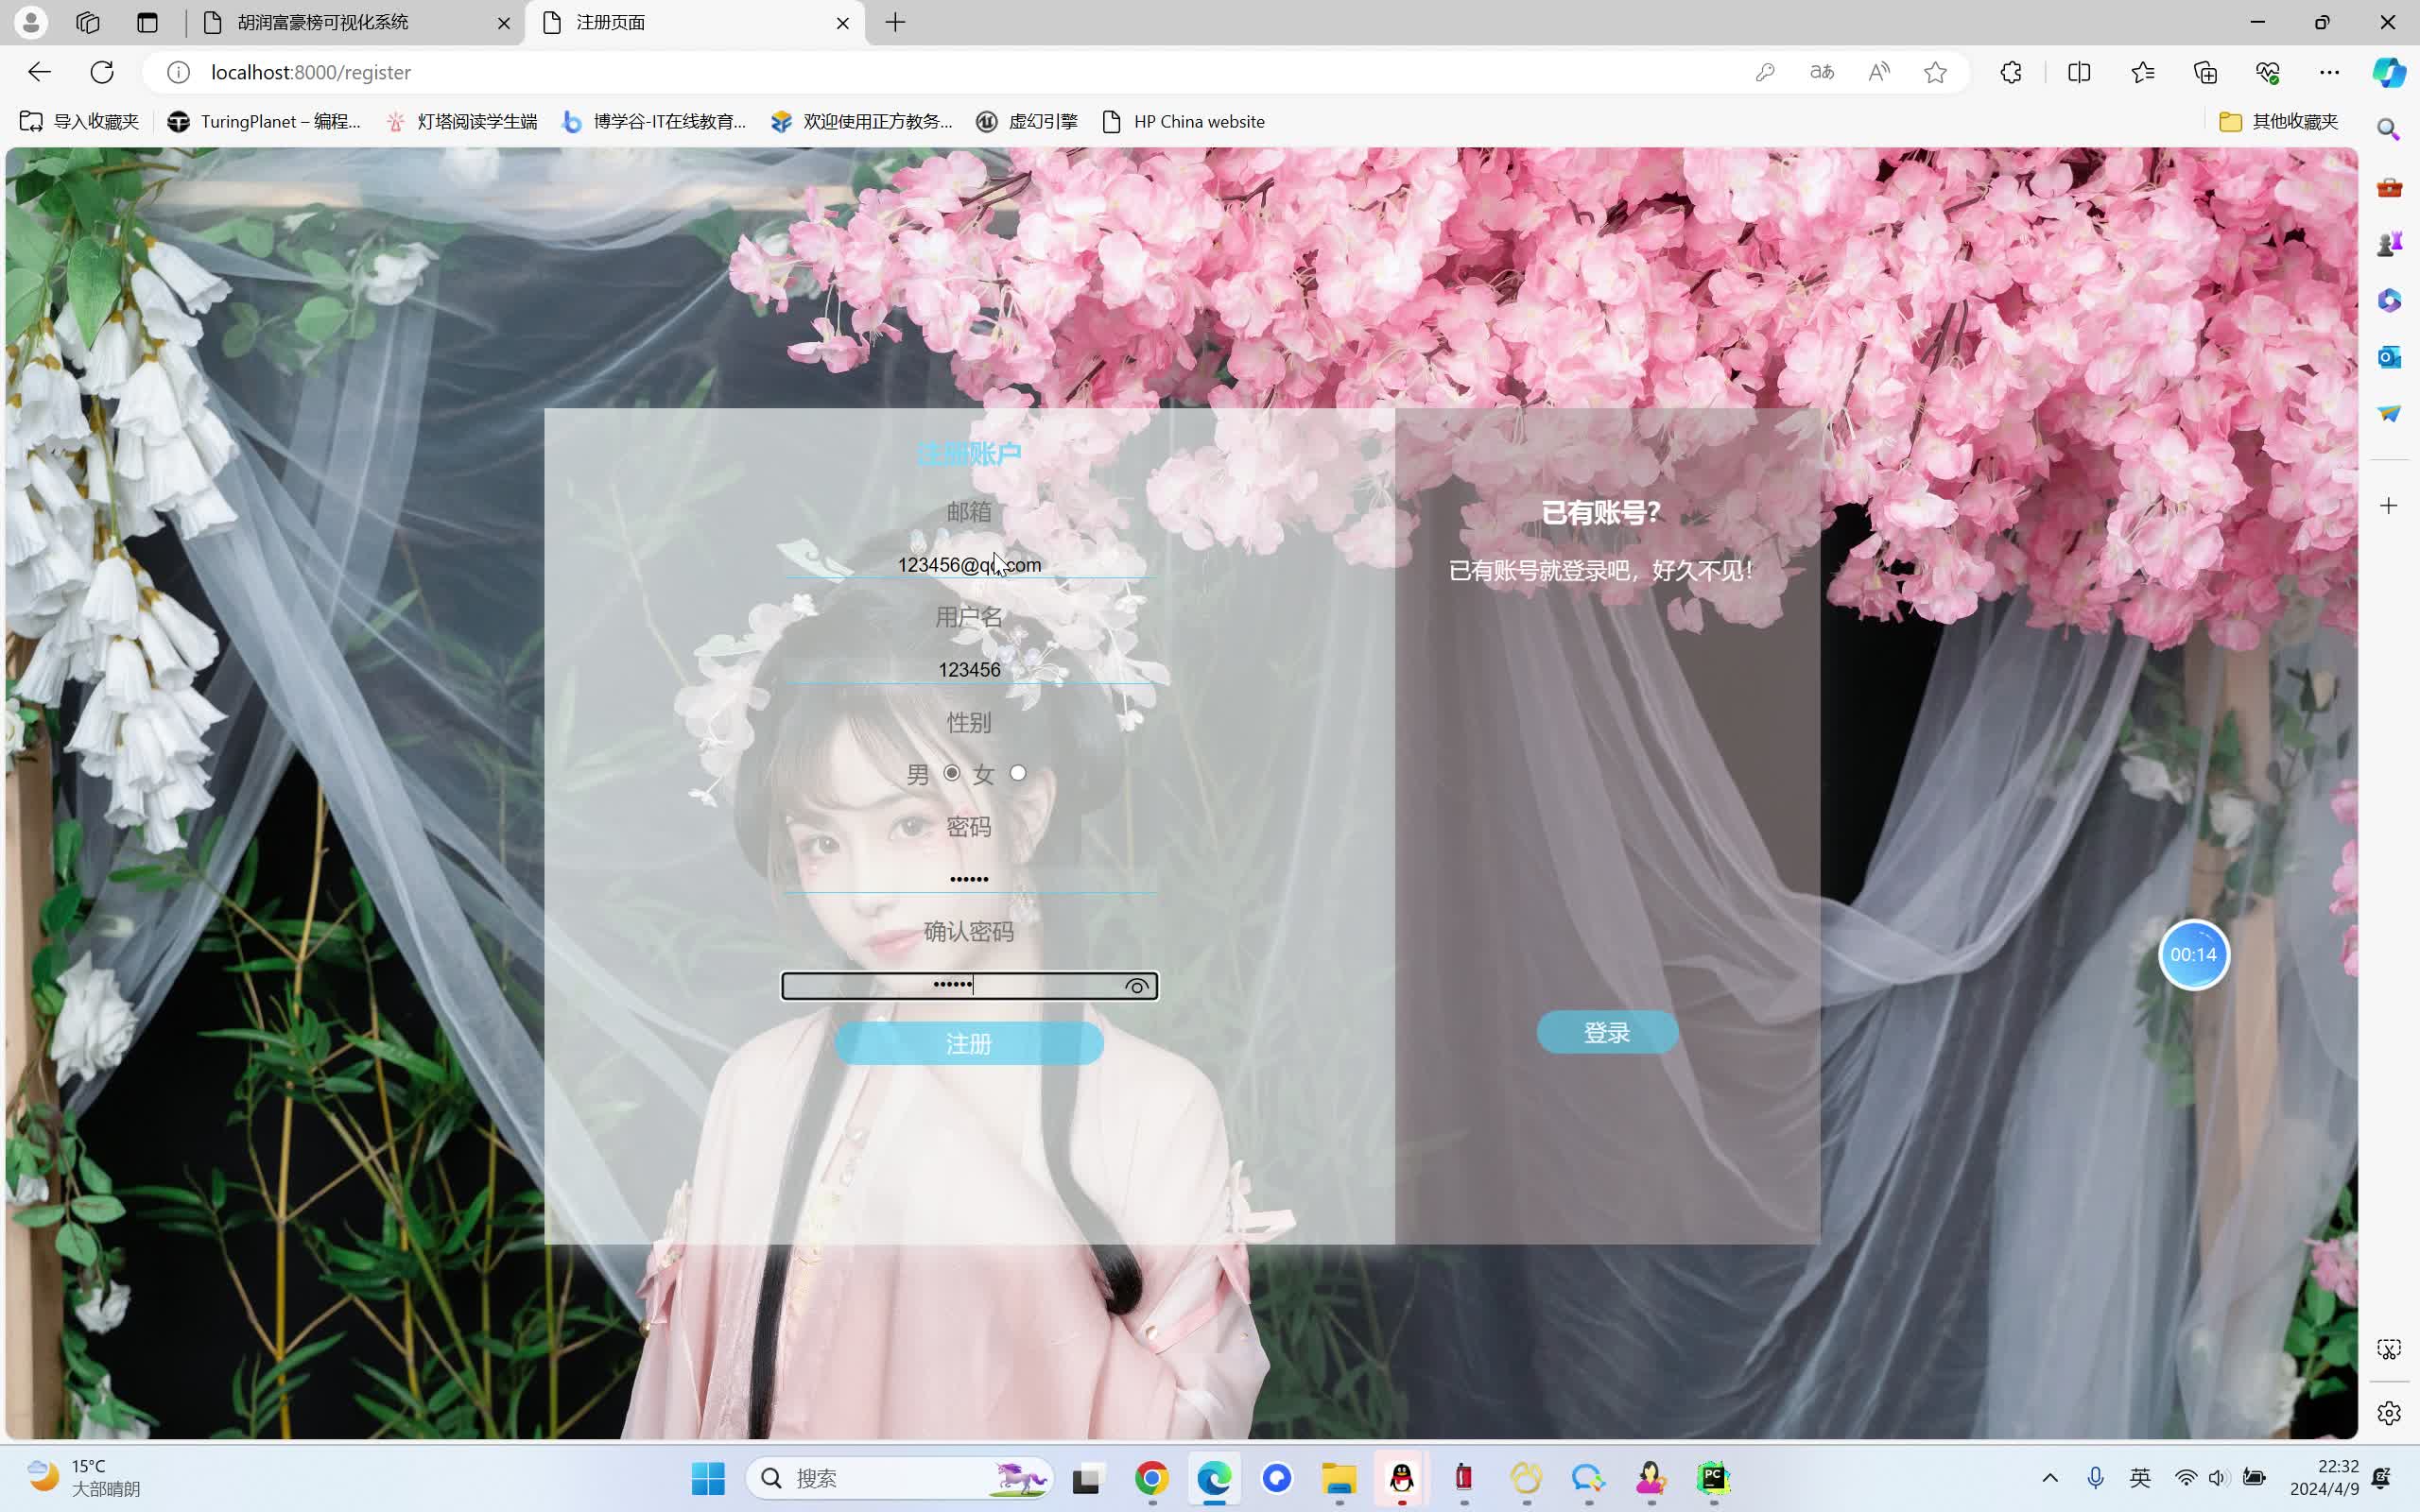
Task: Select the 男 gender radio button
Action: [952, 773]
